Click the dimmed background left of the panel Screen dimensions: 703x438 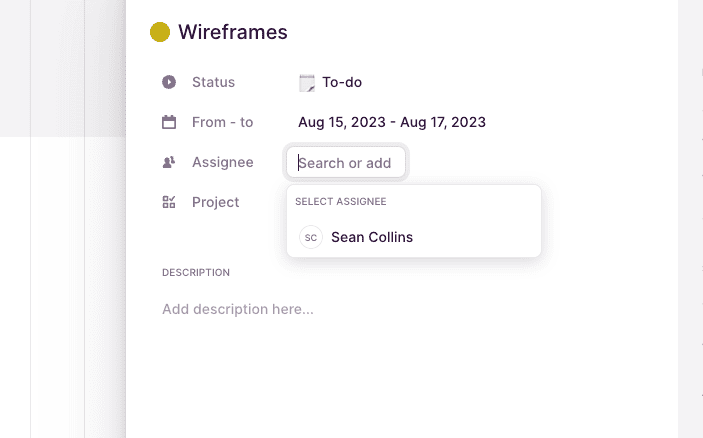[x=63, y=219]
